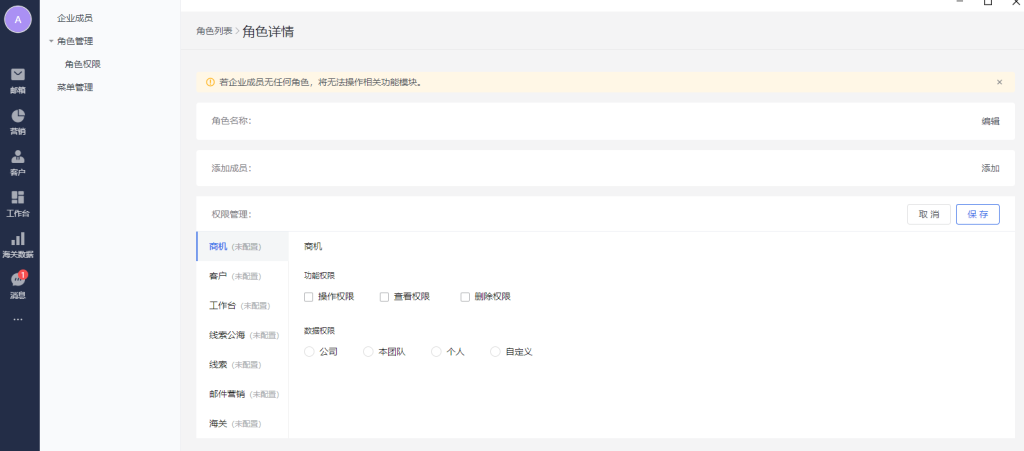Click the 保存 save button
1024x451 pixels.
(977, 214)
